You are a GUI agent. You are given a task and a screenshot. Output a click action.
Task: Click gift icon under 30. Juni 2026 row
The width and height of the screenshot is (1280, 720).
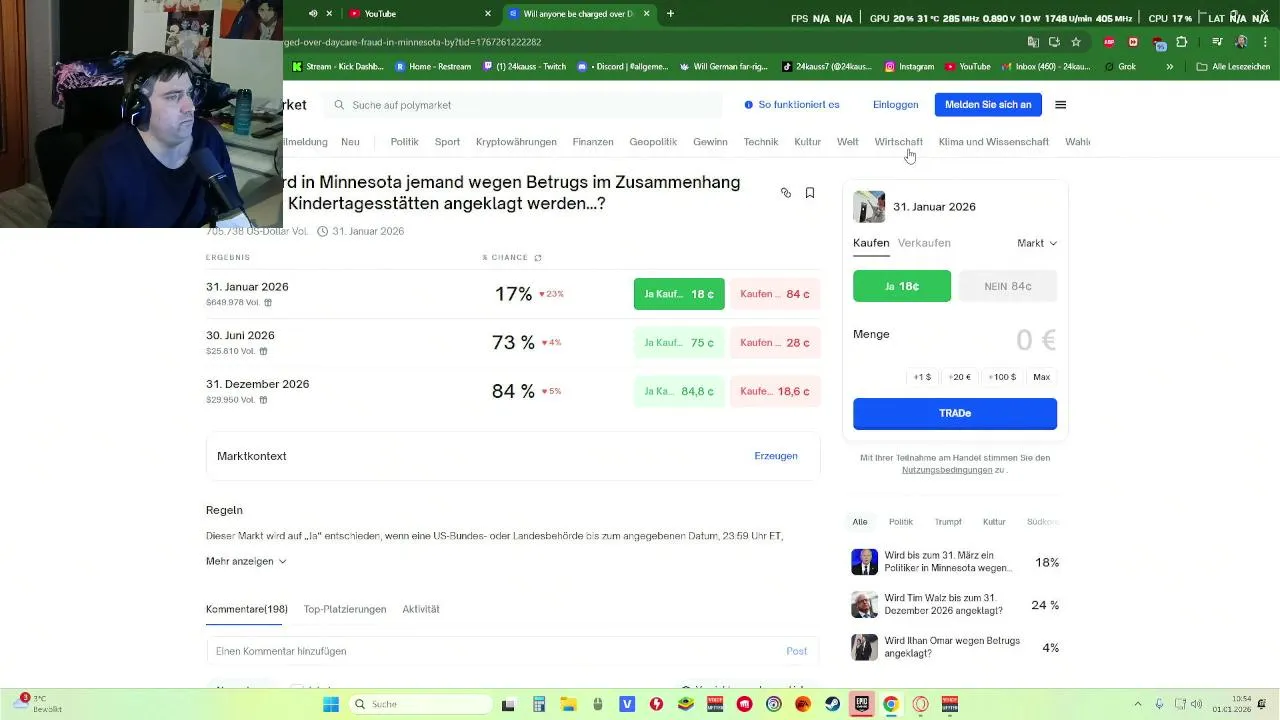point(263,351)
